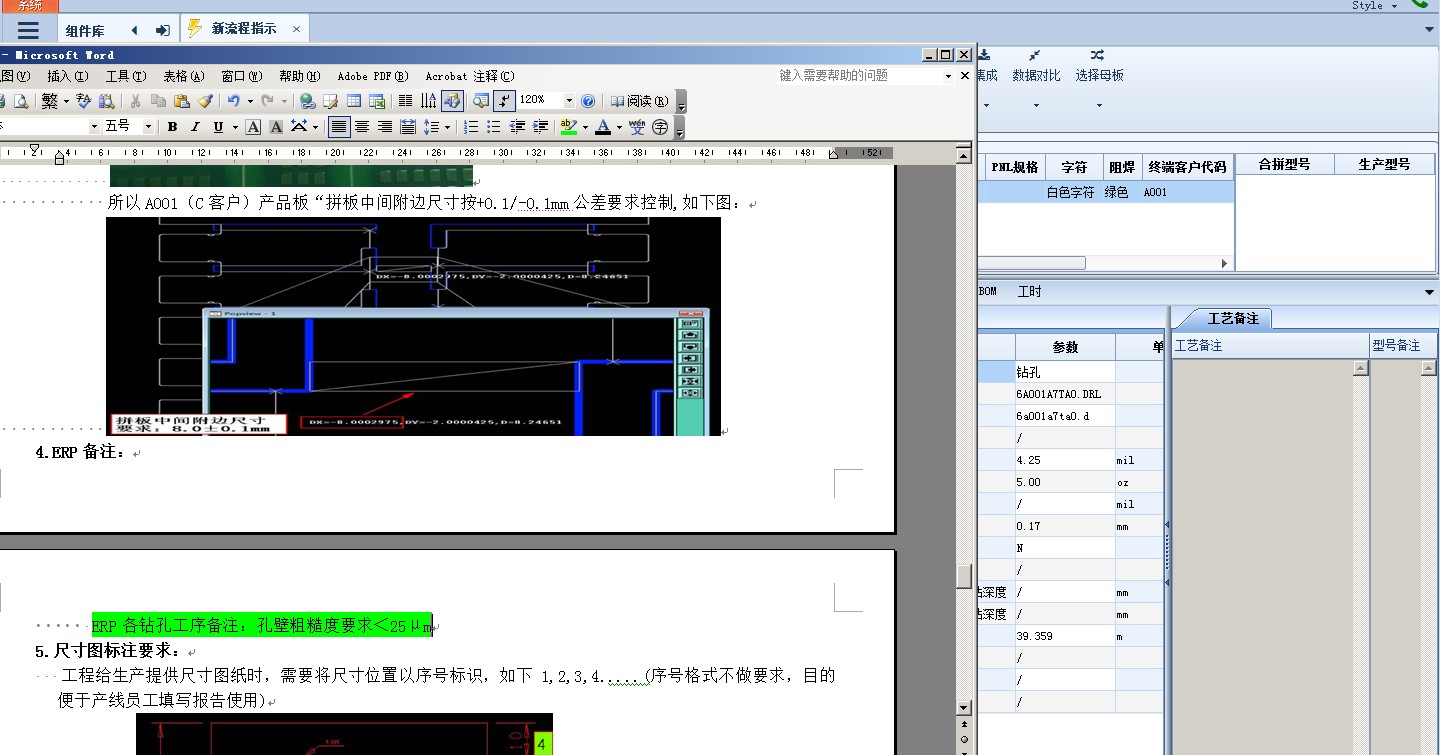The image size is (1440, 755).
Task: Click the 数据对比 compare arrows icon
Action: [1035, 55]
